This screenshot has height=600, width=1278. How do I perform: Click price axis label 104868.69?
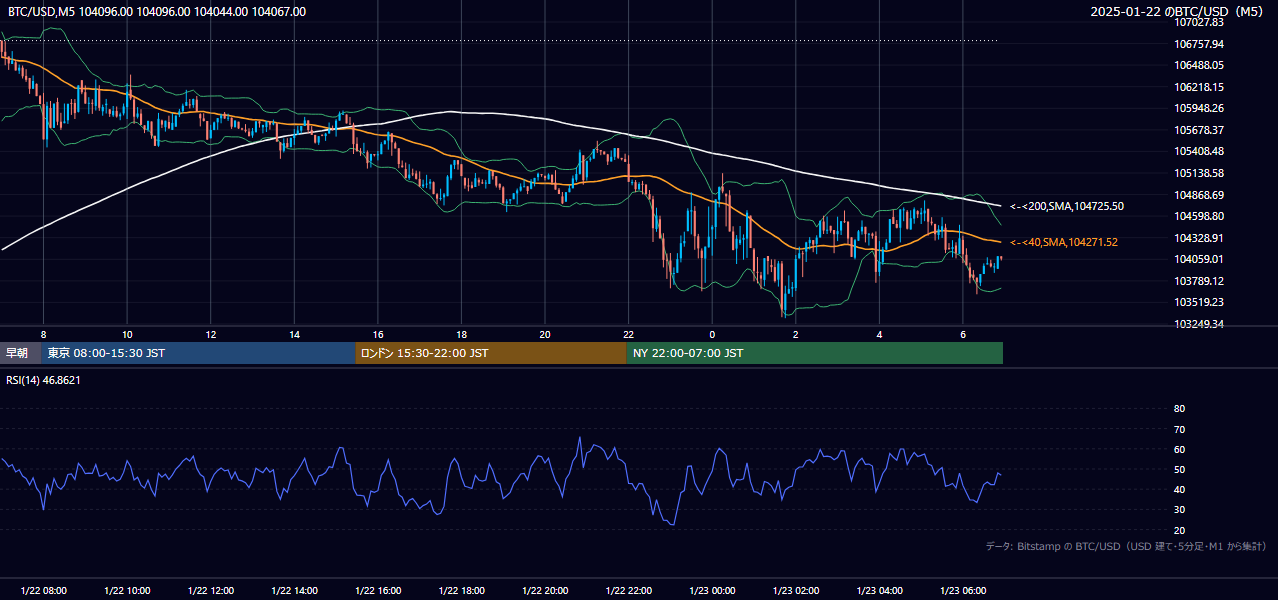[x=1199, y=195]
